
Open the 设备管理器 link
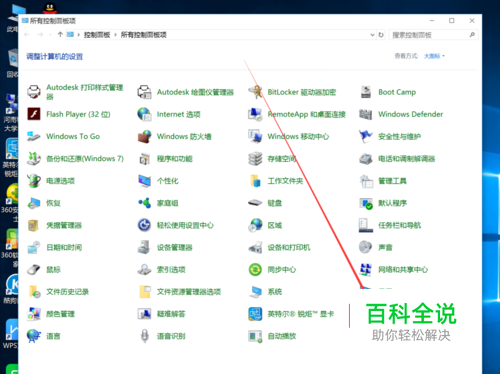pyautogui.click(x=175, y=247)
